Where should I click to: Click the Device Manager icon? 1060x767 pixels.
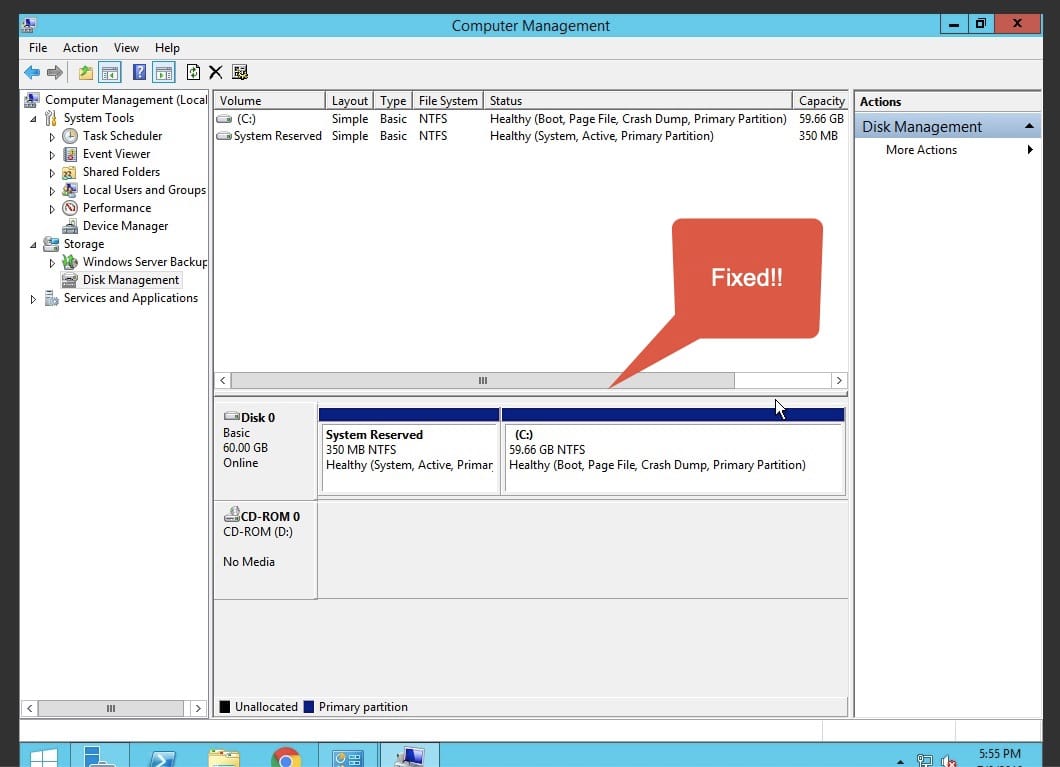click(x=68, y=226)
